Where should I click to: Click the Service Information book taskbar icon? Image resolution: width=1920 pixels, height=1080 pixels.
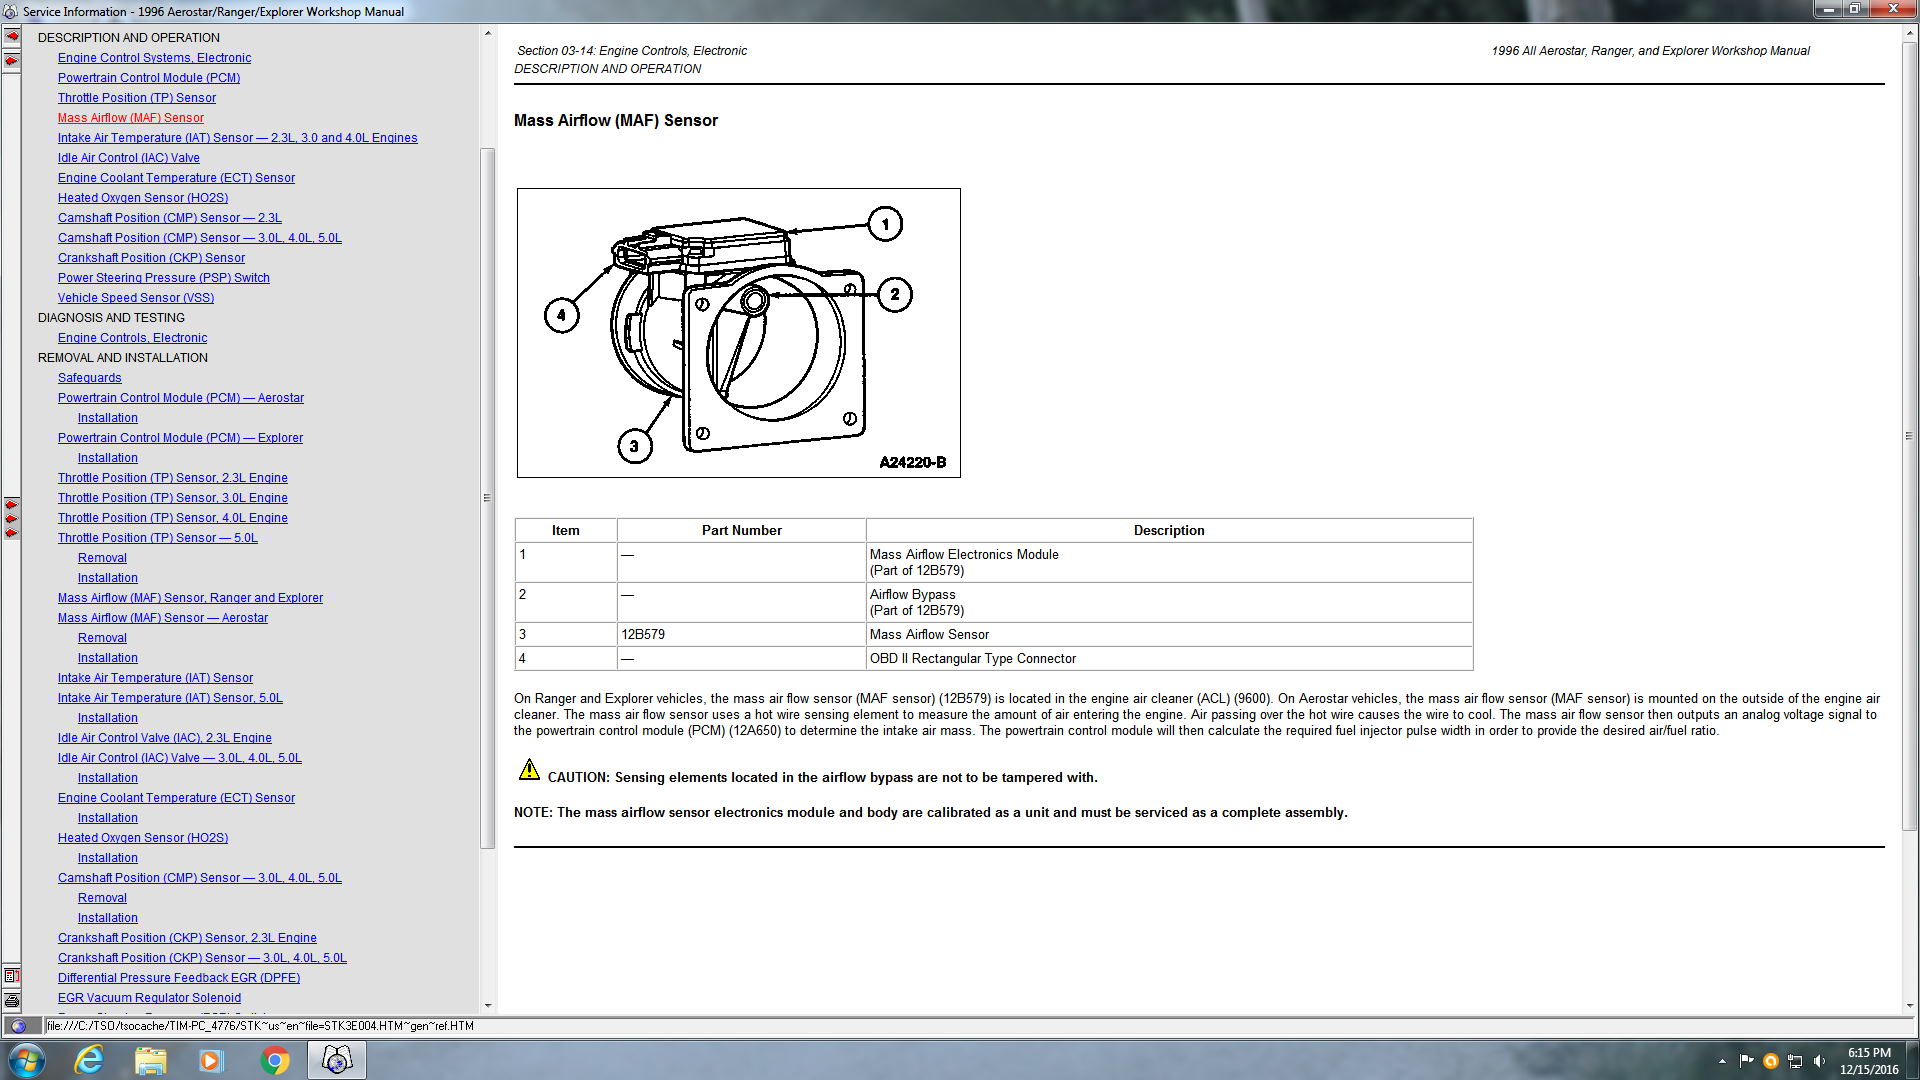pyautogui.click(x=337, y=1060)
